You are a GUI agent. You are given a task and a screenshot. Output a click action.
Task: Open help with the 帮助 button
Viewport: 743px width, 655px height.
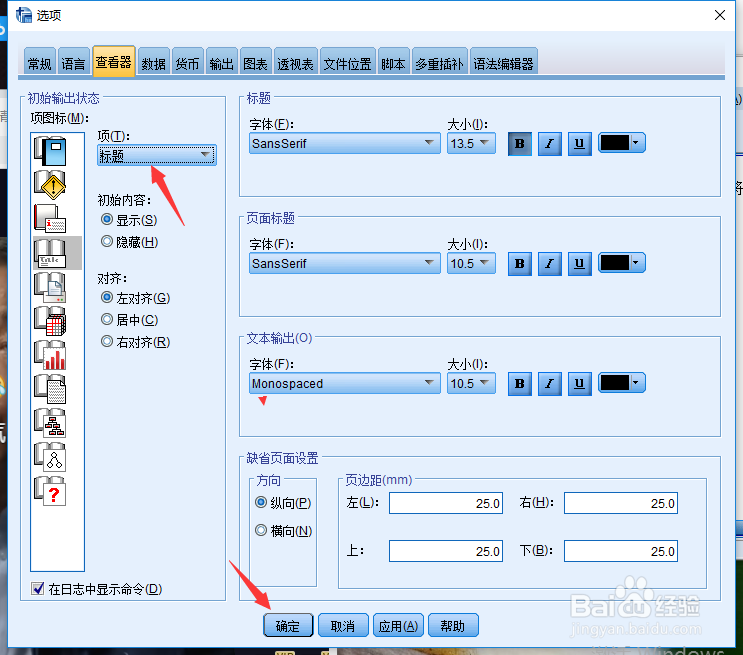(453, 625)
